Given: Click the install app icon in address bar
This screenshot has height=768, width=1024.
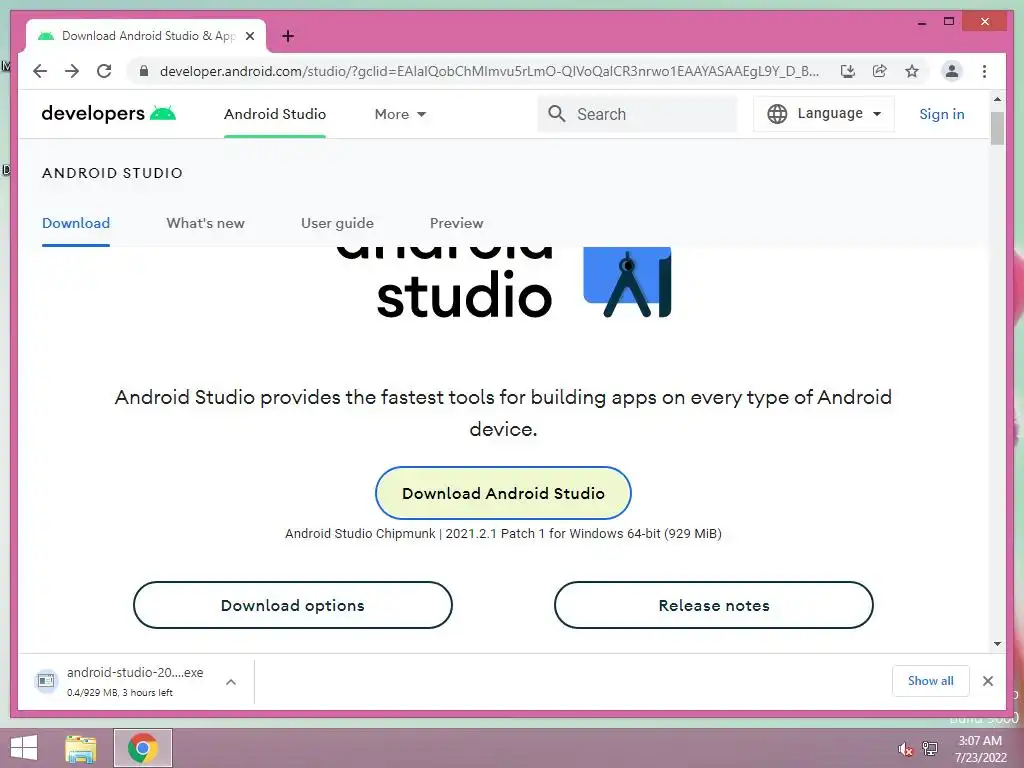Looking at the screenshot, I should coord(848,71).
